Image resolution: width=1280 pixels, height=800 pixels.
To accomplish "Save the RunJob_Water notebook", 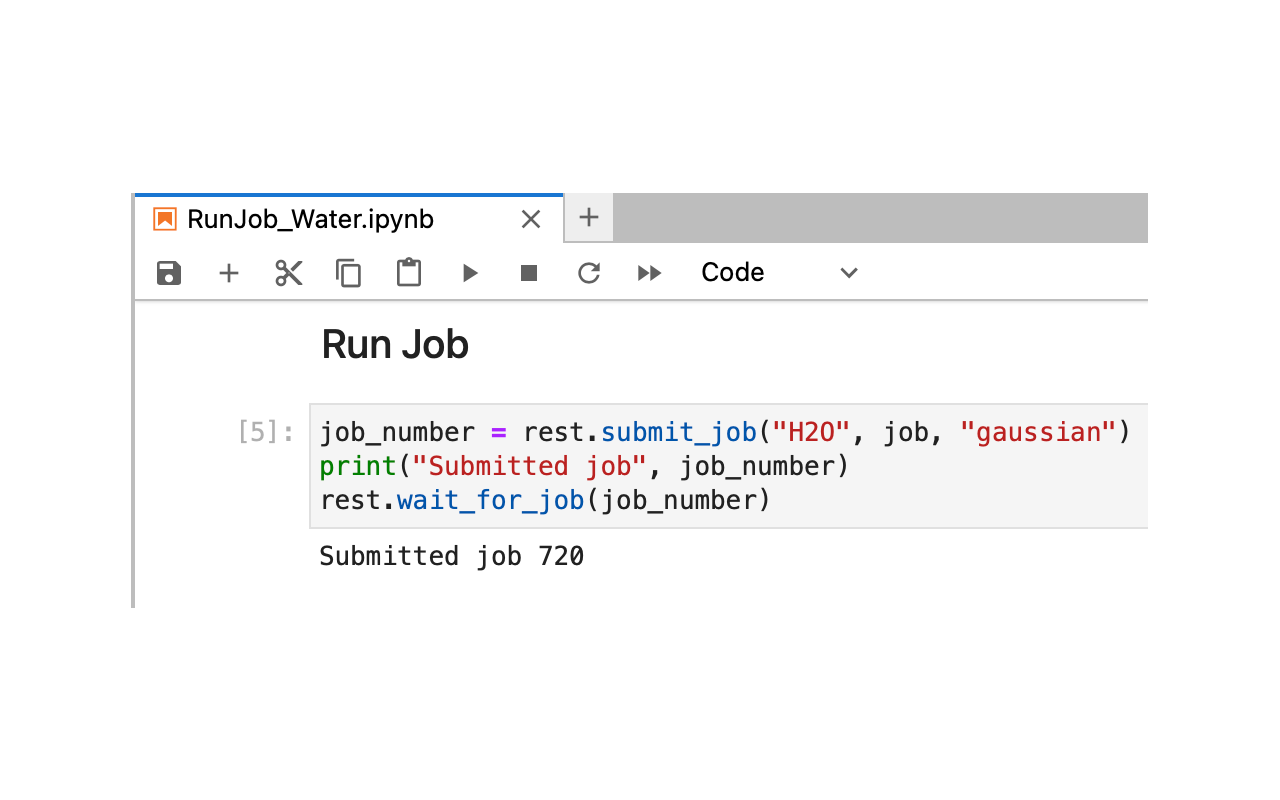I will coord(168,272).
